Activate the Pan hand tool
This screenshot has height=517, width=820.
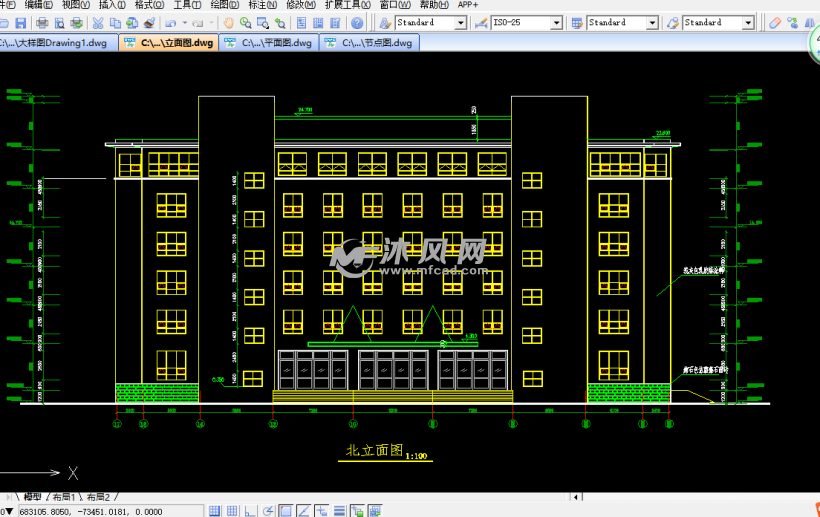click(229, 22)
